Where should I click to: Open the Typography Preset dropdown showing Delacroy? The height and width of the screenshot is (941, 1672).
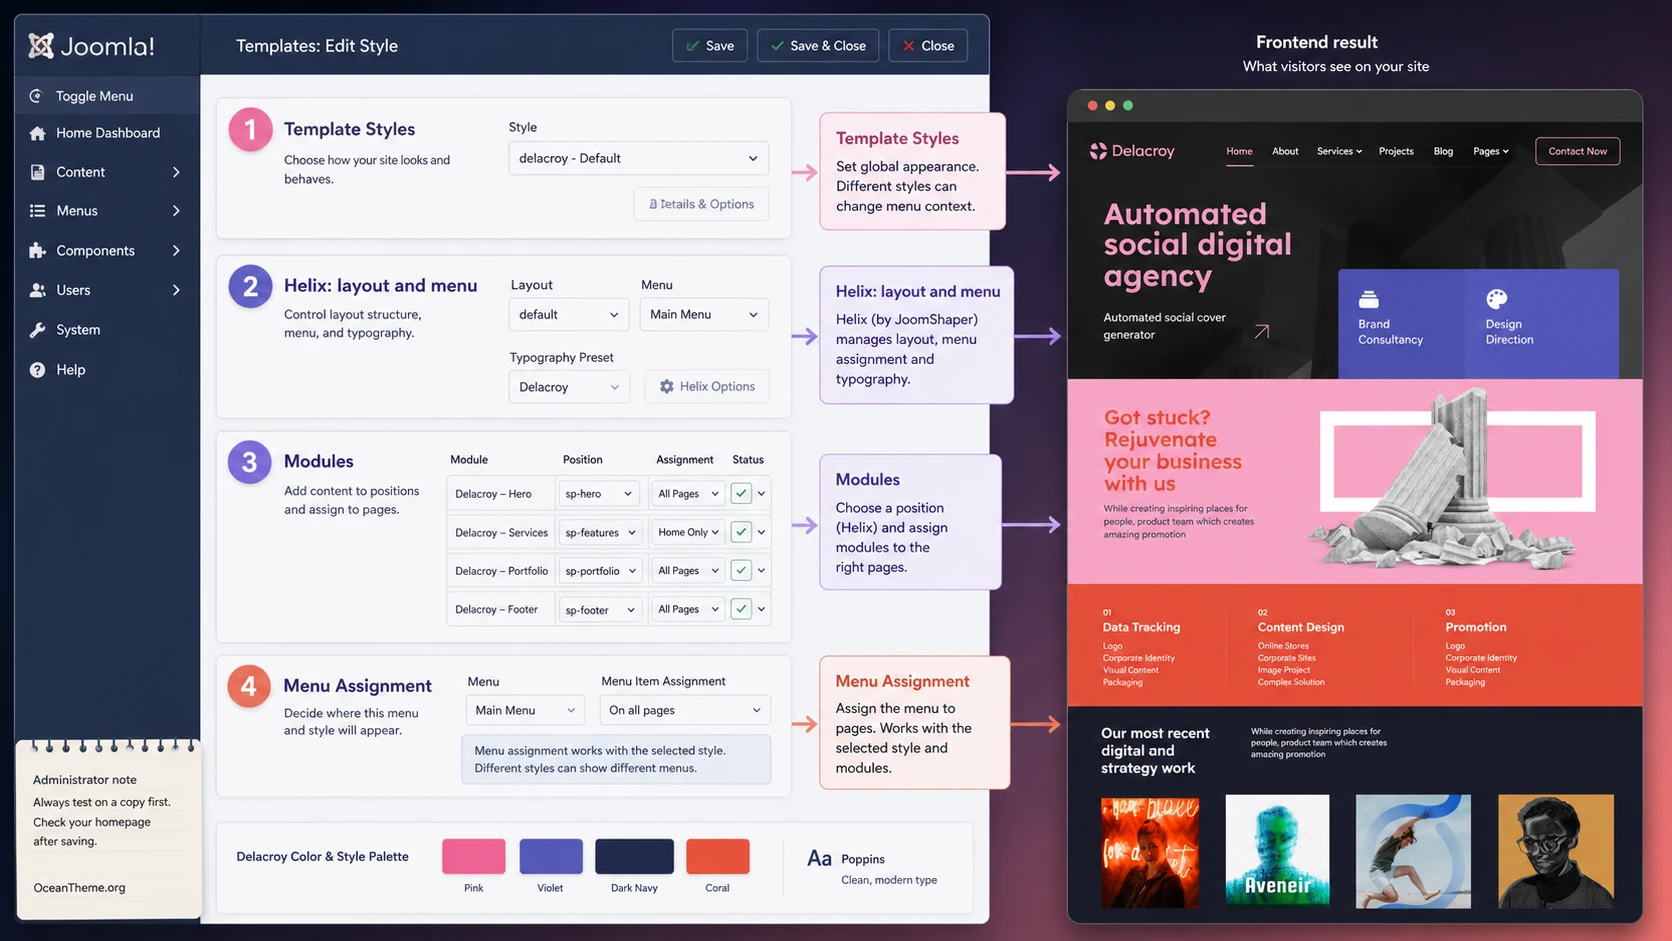point(569,387)
